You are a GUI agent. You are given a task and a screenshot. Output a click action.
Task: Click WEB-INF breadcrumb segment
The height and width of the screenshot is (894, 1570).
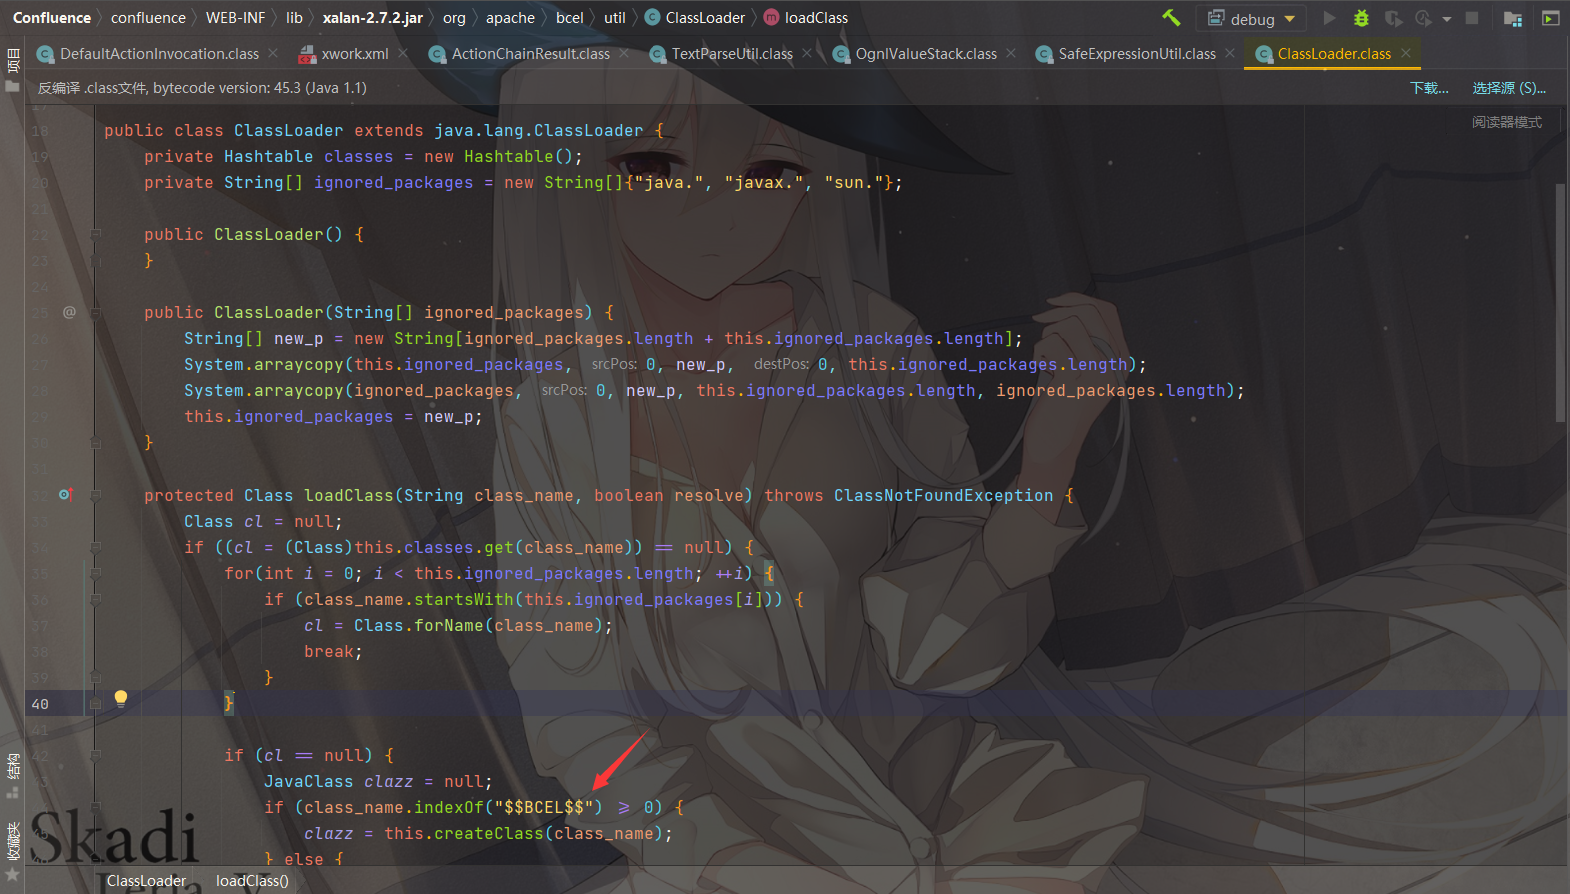point(235,18)
